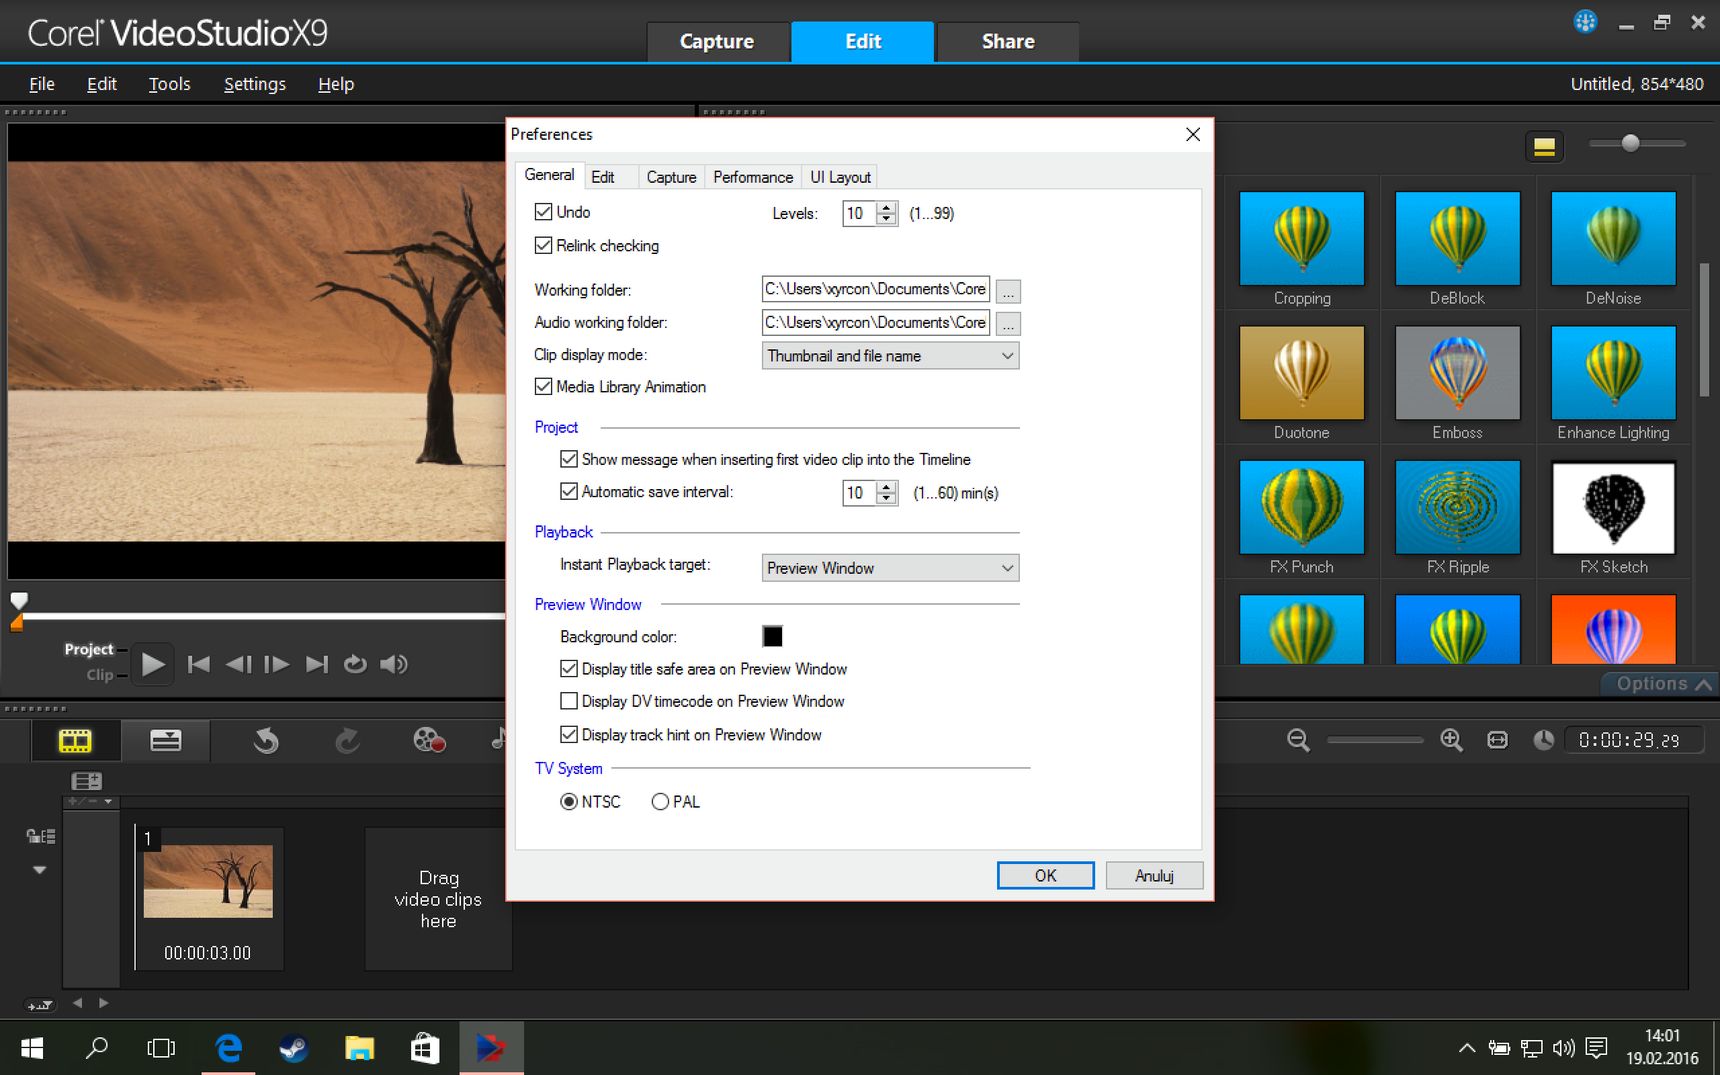Viewport: 1720px width, 1075px height.
Task: Select the FX Sketch filter thumbnail
Action: tap(1614, 508)
